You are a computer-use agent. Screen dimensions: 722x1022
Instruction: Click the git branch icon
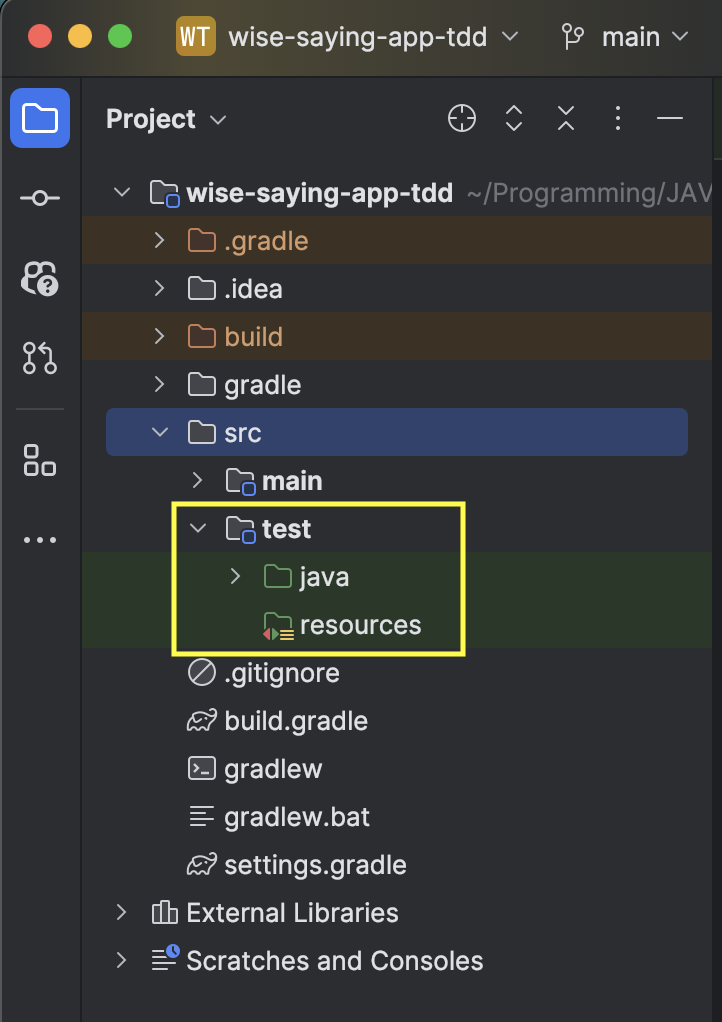(573, 37)
